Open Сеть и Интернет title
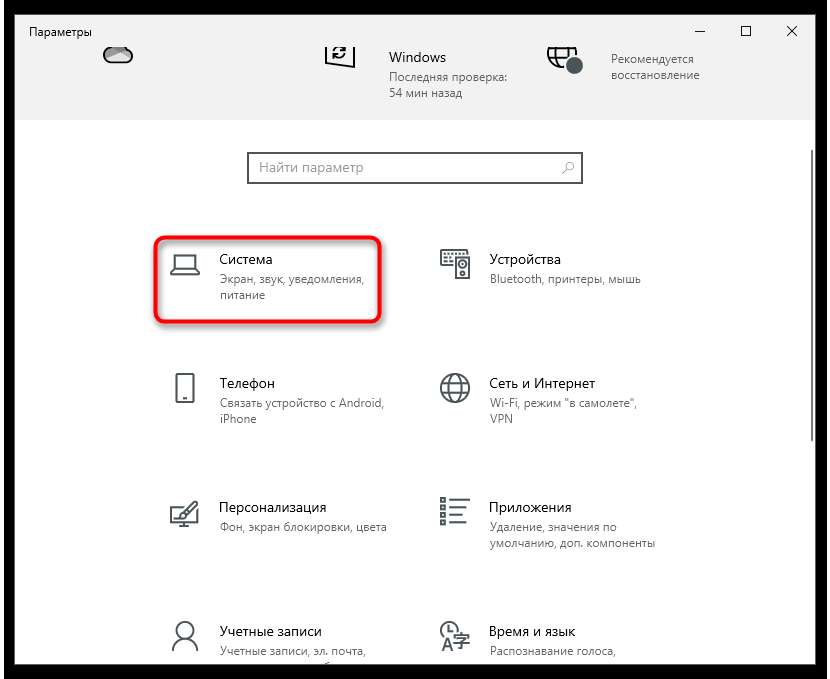 click(x=542, y=383)
